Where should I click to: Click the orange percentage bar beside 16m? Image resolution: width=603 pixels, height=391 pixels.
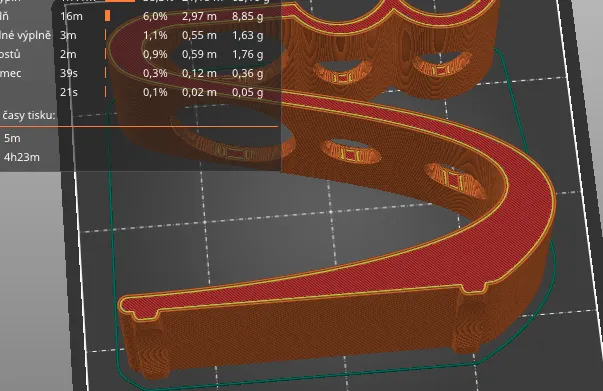(x=108, y=16)
